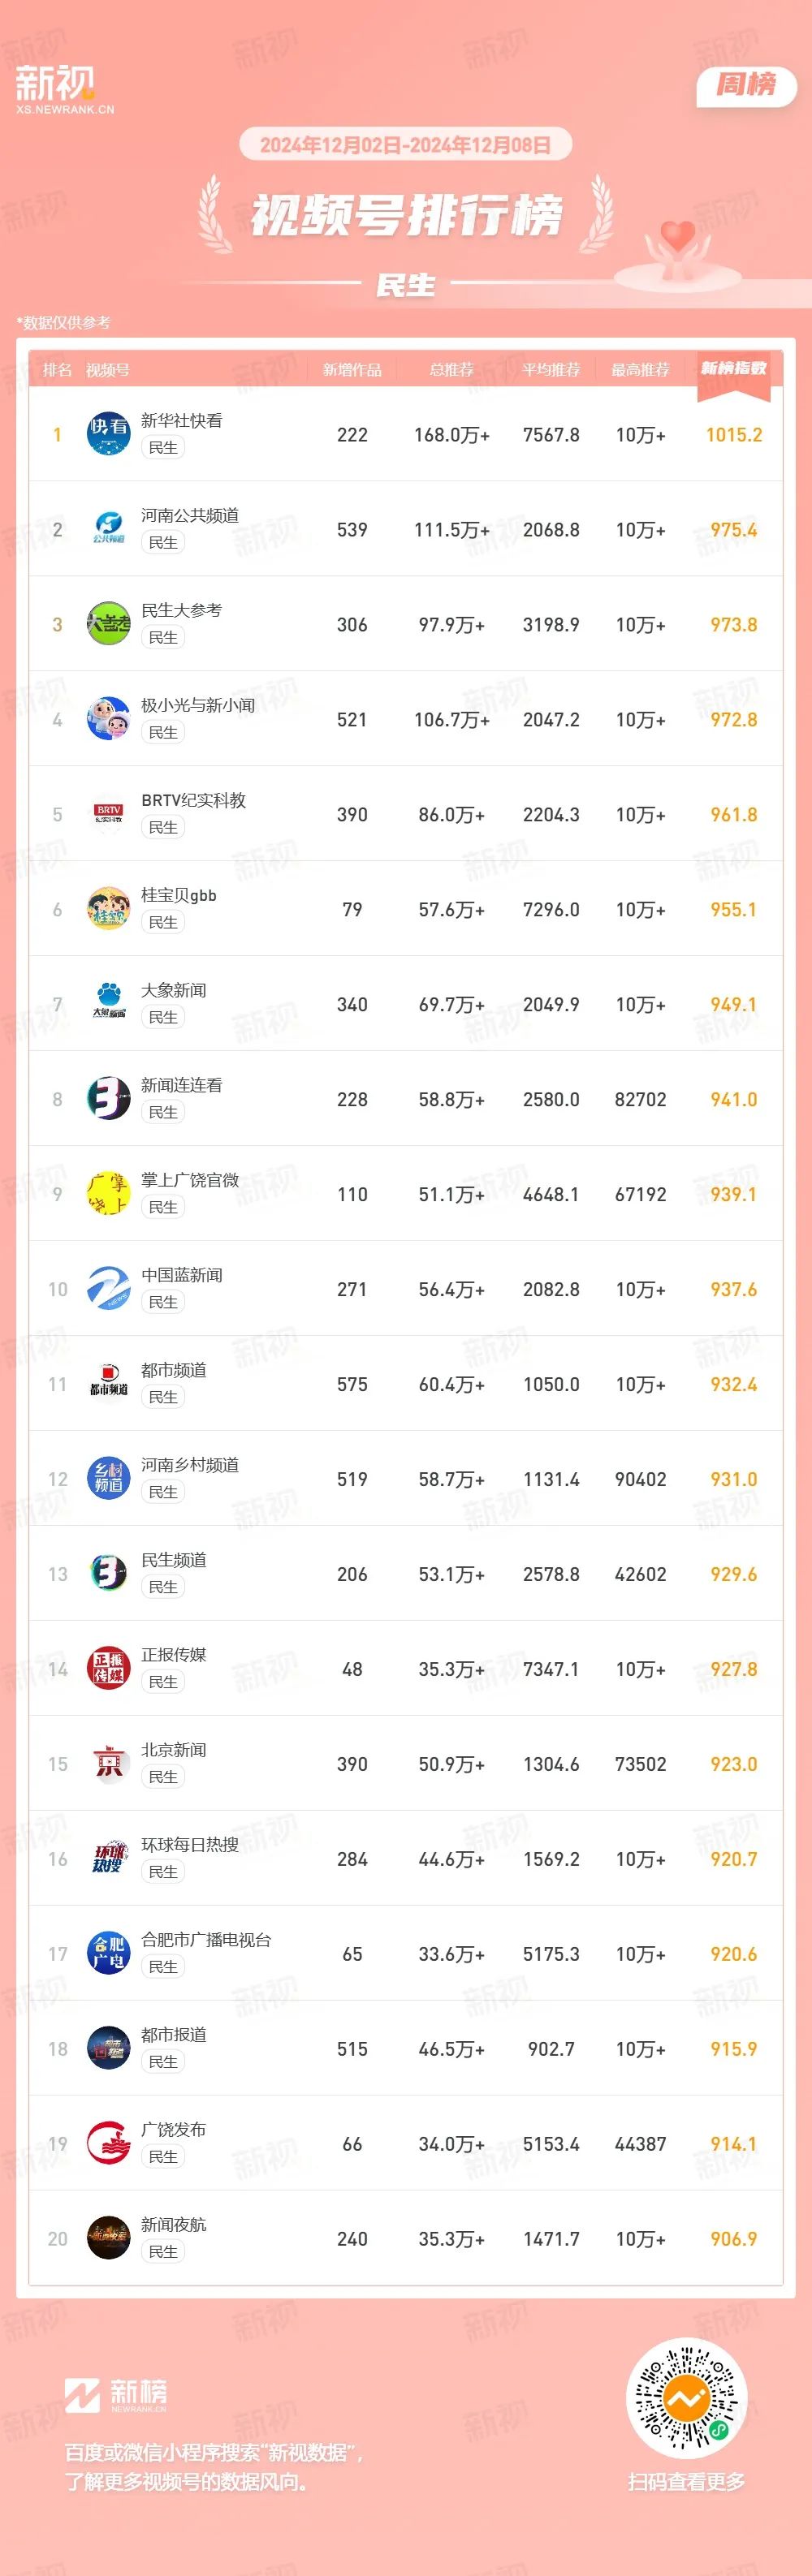Open the 河南公共频道 logo icon
This screenshot has height=2576, width=812.
(108, 528)
